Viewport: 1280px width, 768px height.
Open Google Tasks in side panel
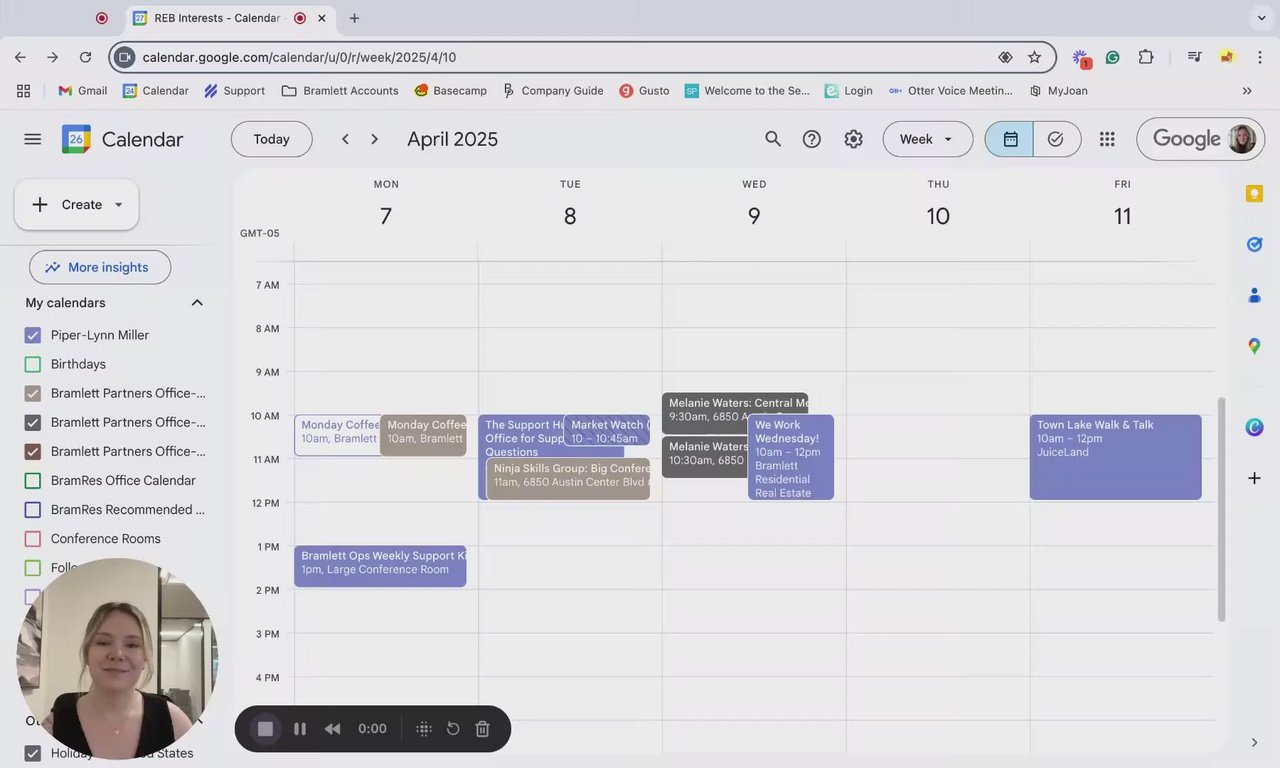(x=1254, y=244)
